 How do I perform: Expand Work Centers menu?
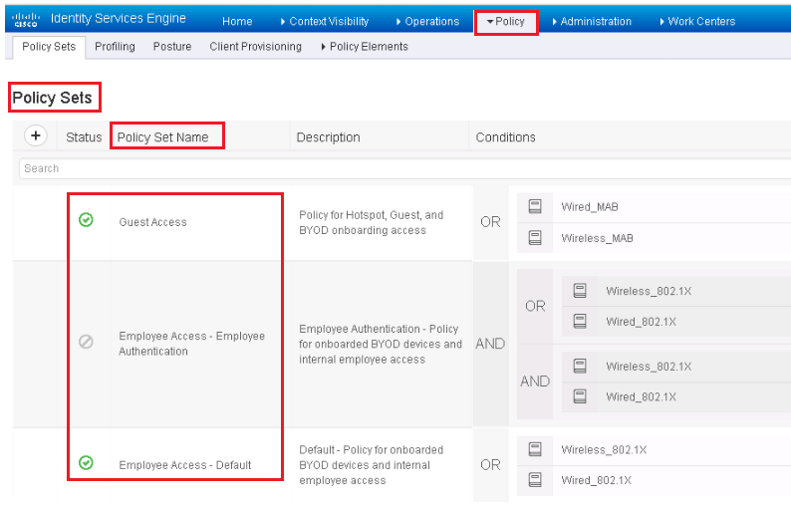coord(698,21)
